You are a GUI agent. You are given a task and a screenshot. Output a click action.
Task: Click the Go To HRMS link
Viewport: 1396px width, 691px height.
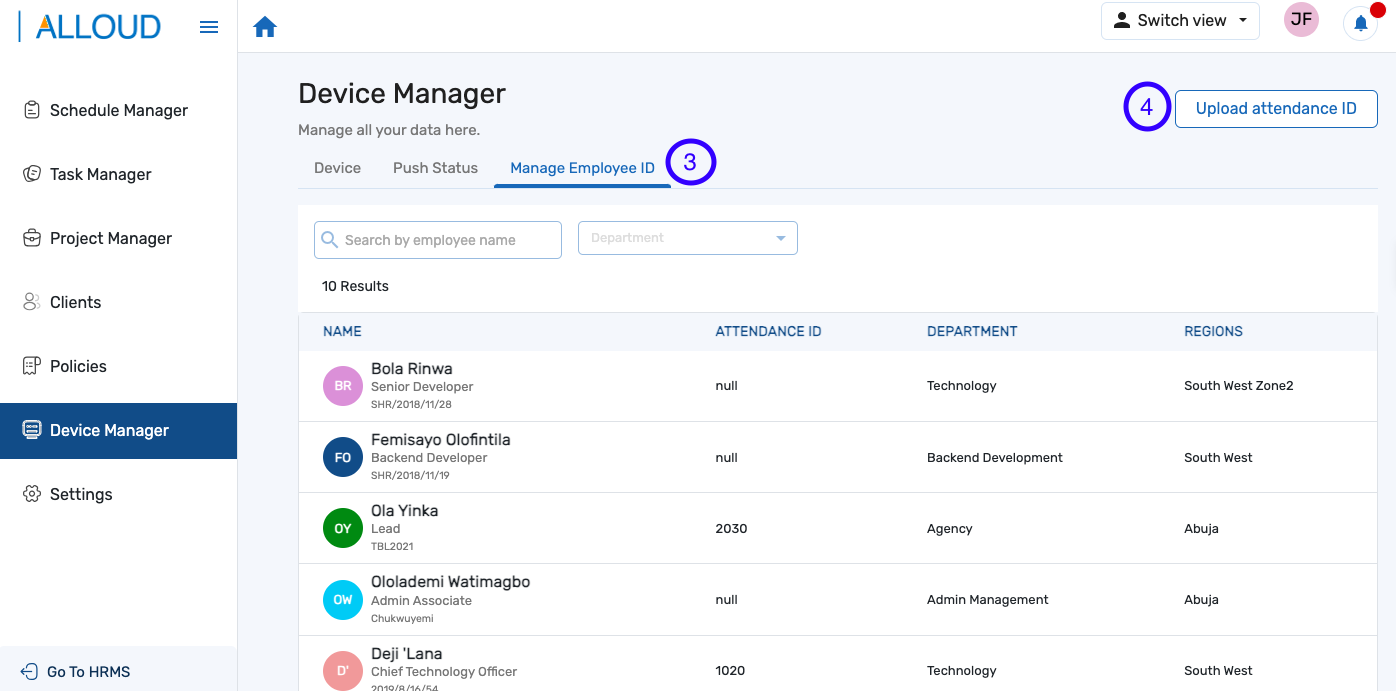pyautogui.click(x=88, y=672)
